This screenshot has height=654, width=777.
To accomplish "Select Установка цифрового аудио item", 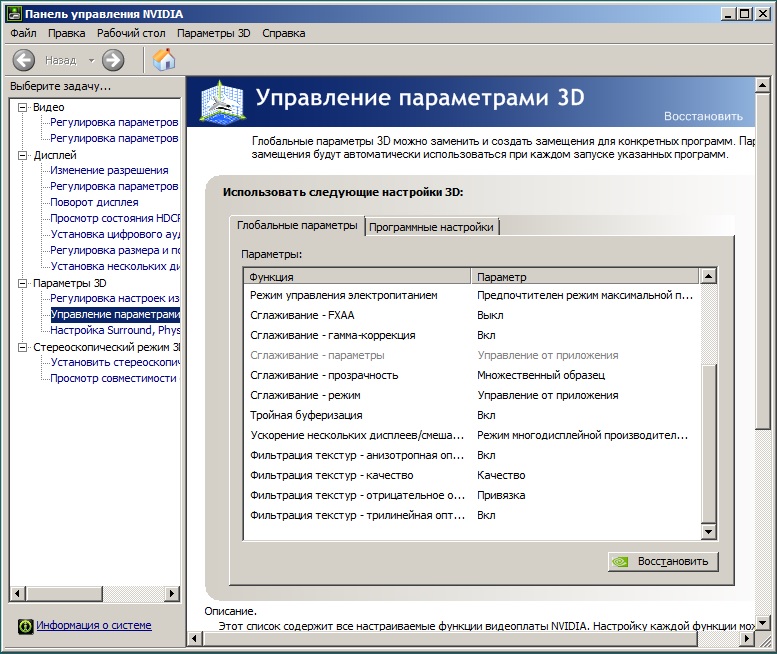I will 115,234.
